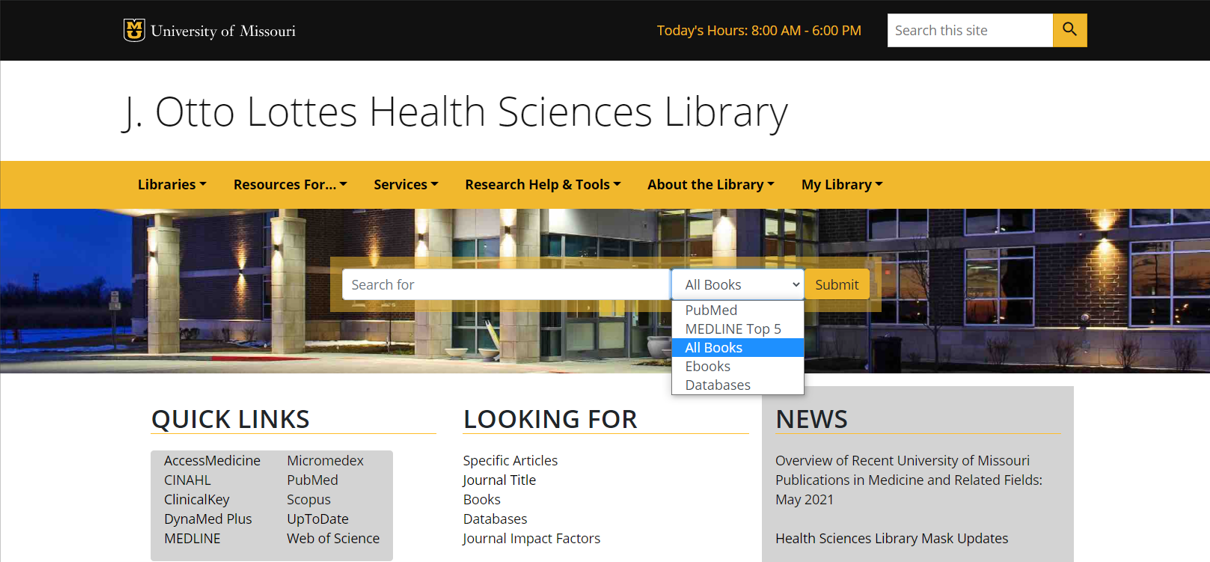1210x562 pixels.
Task: Expand the Services navigation menu
Action: (406, 184)
